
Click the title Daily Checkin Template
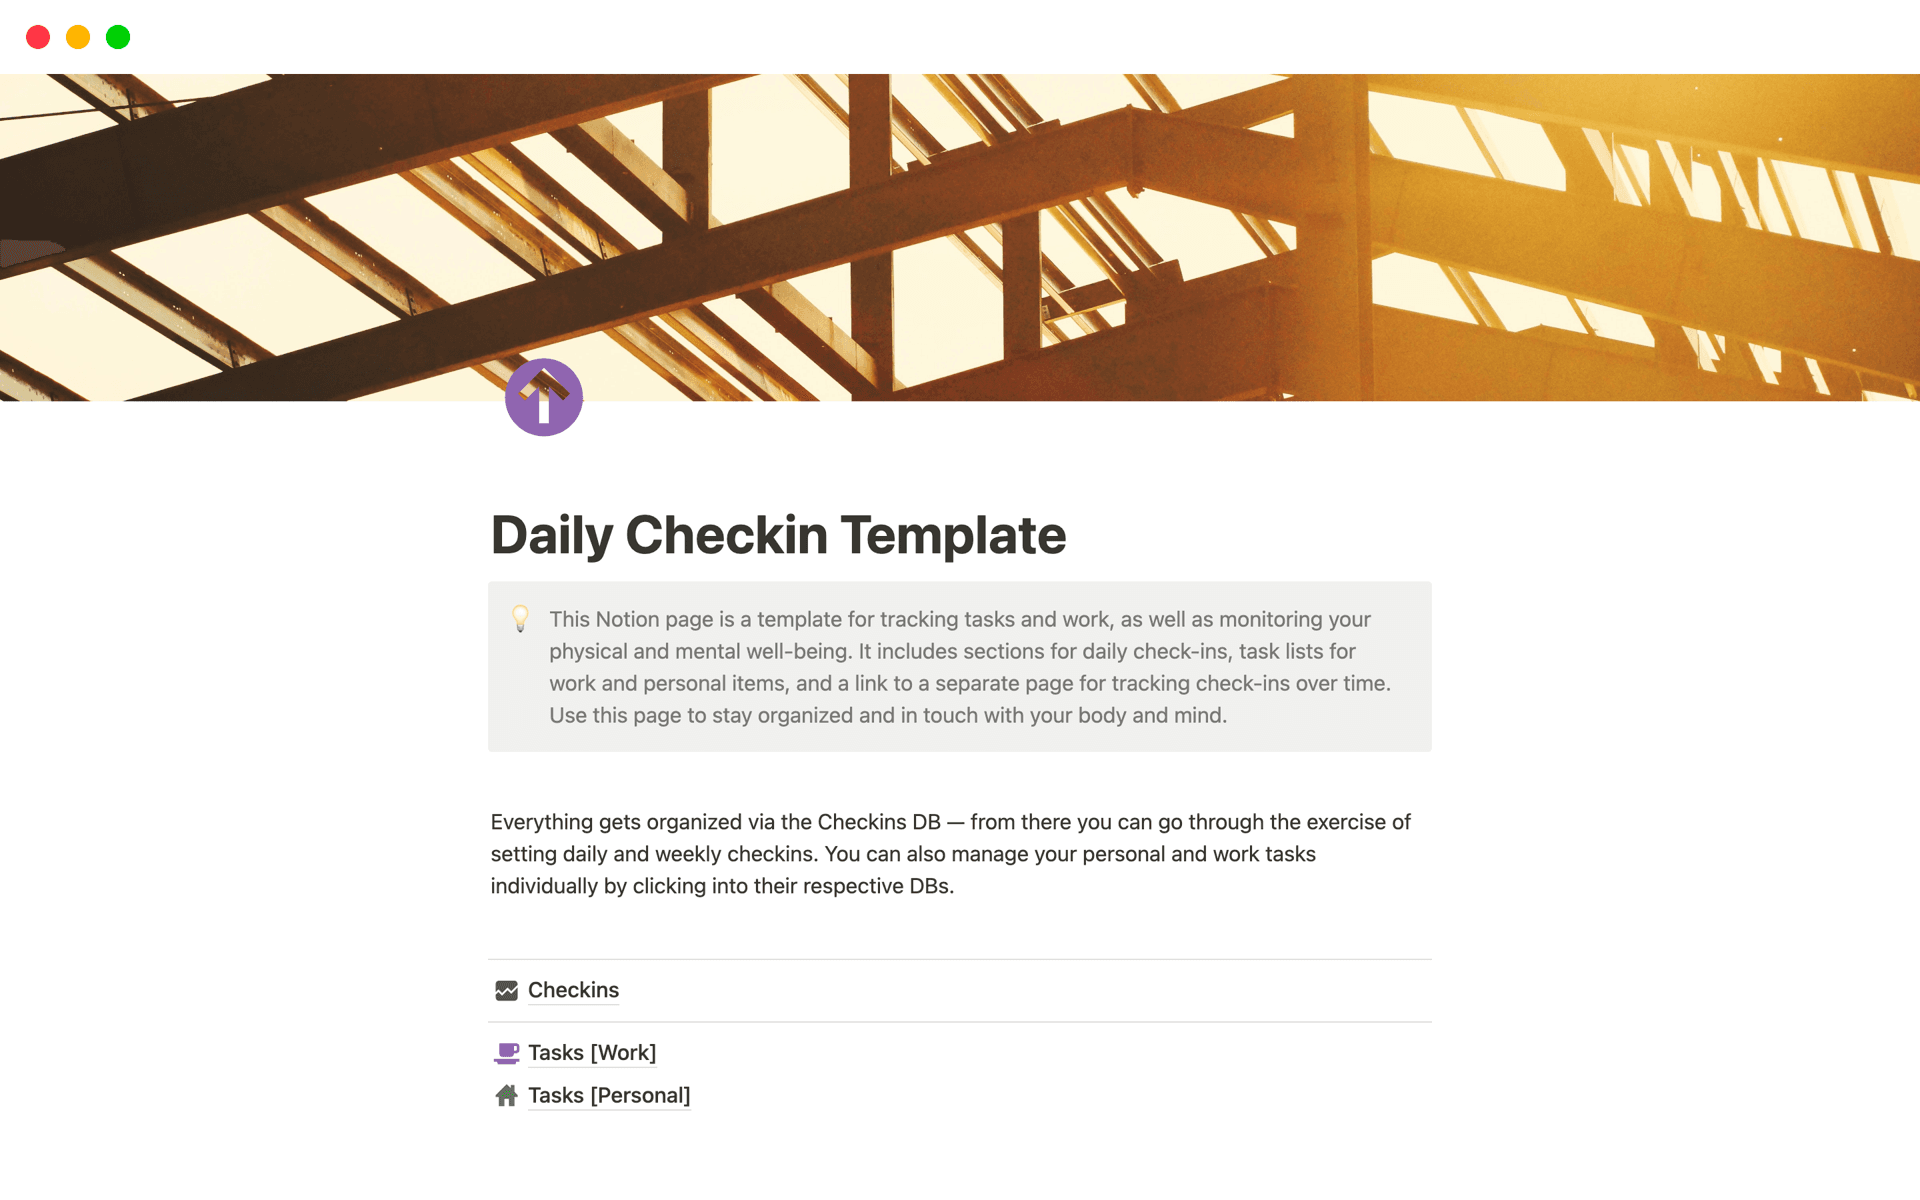[x=777, y=535]
